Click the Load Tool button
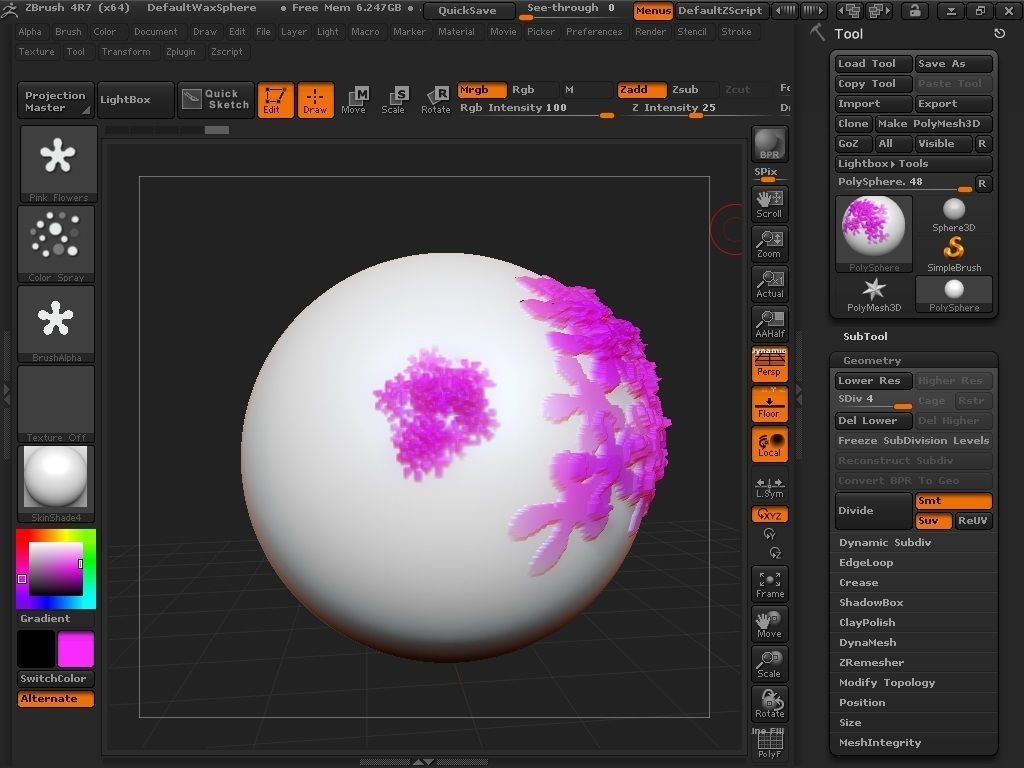Screen dimensions: 1024x768 click(x=874, y=63)
